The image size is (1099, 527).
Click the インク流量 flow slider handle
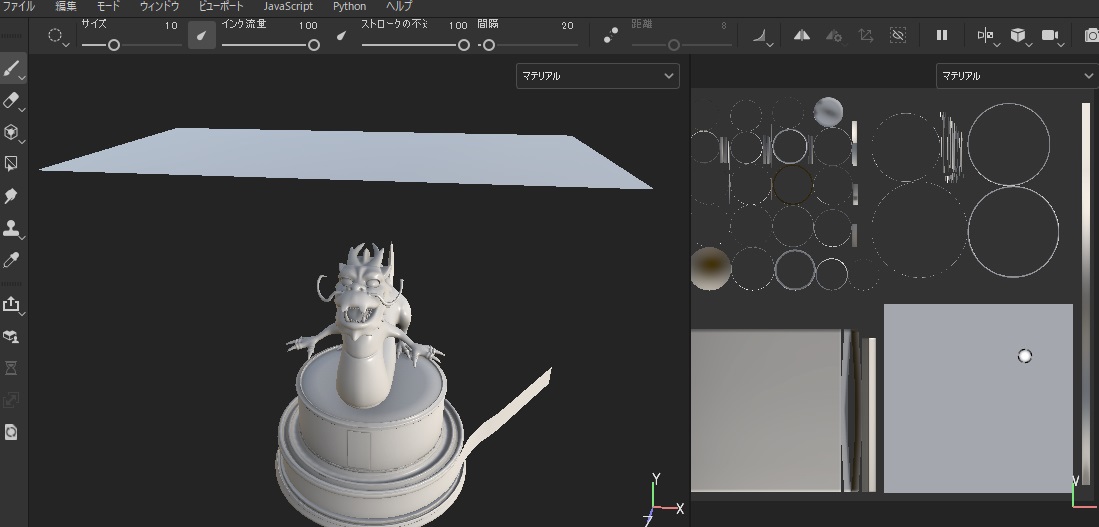(314, 45)
